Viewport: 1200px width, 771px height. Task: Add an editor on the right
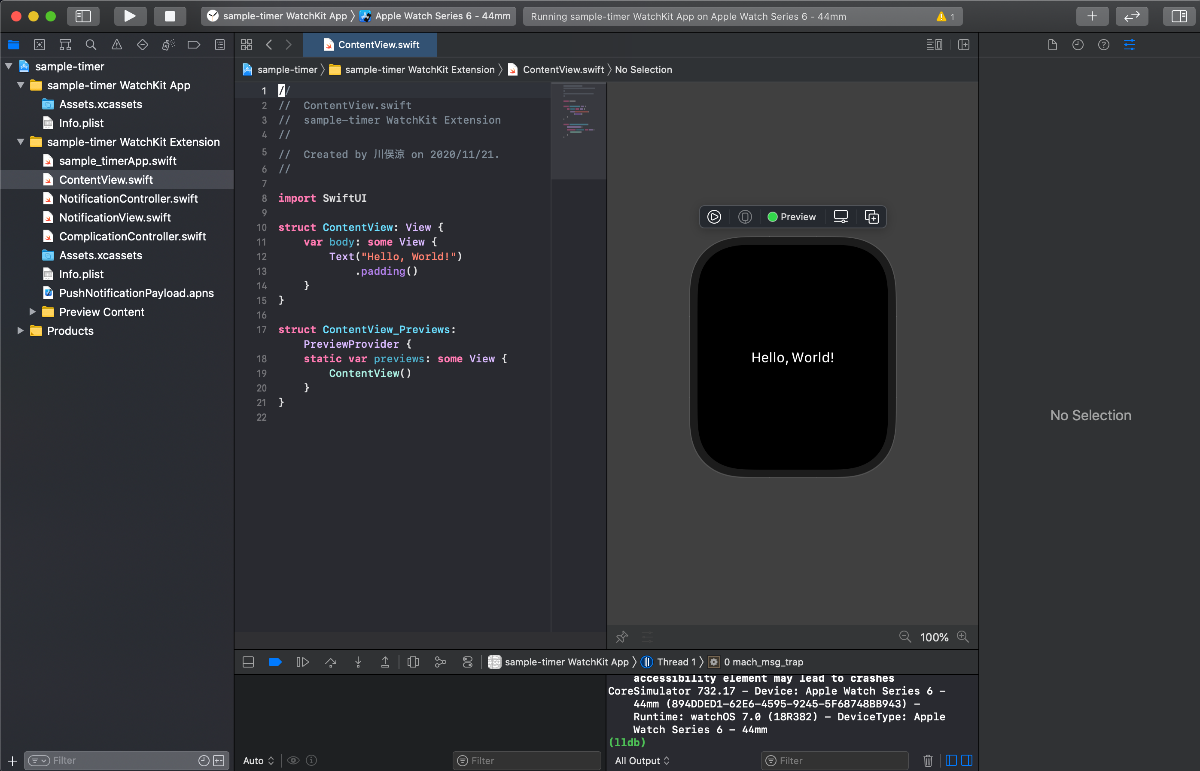coord(964,45)
